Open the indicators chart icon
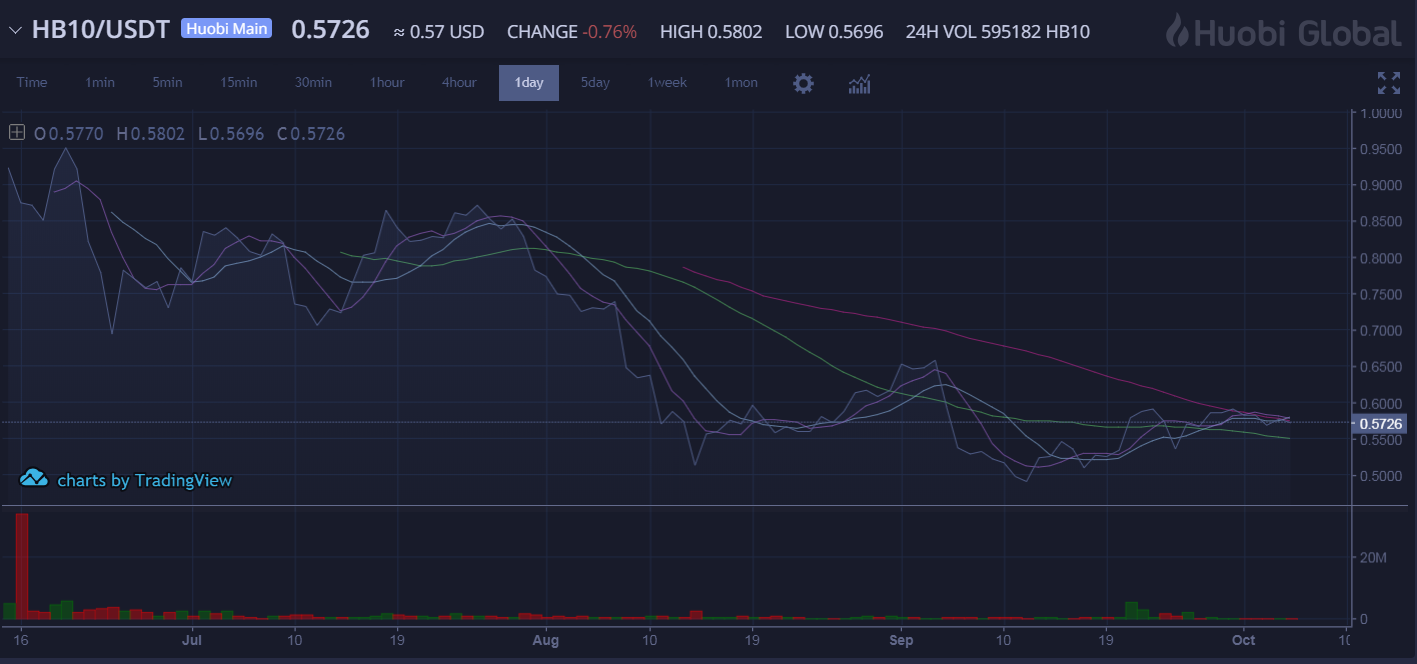The width and height of the screenshot is (1417, 664). [x=859, y=83]
